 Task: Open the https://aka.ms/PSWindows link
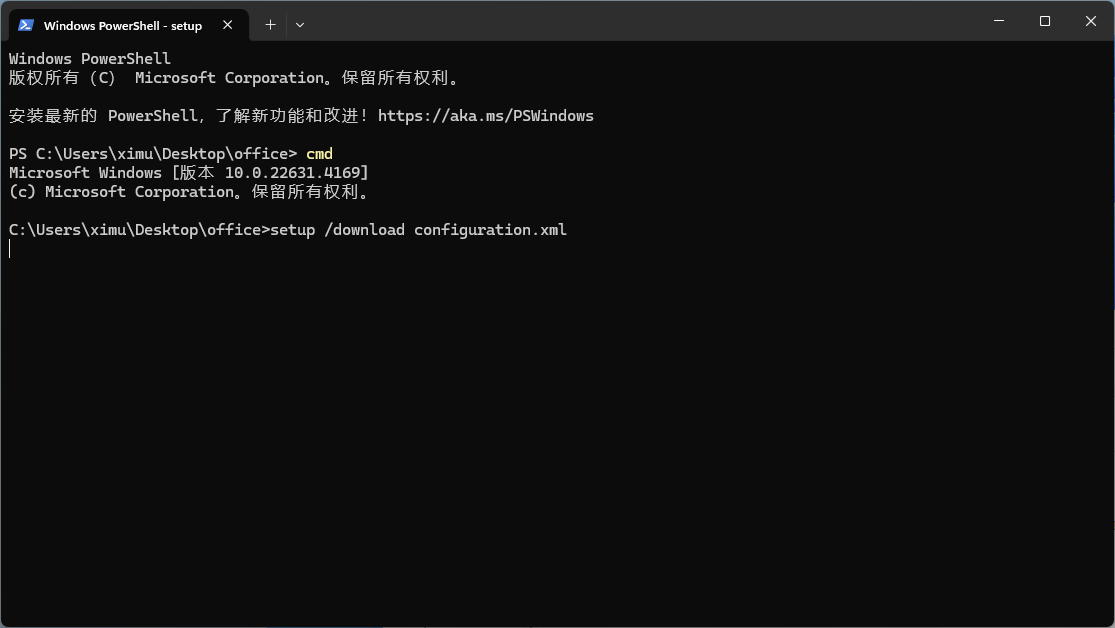click(x=486, y=116)
